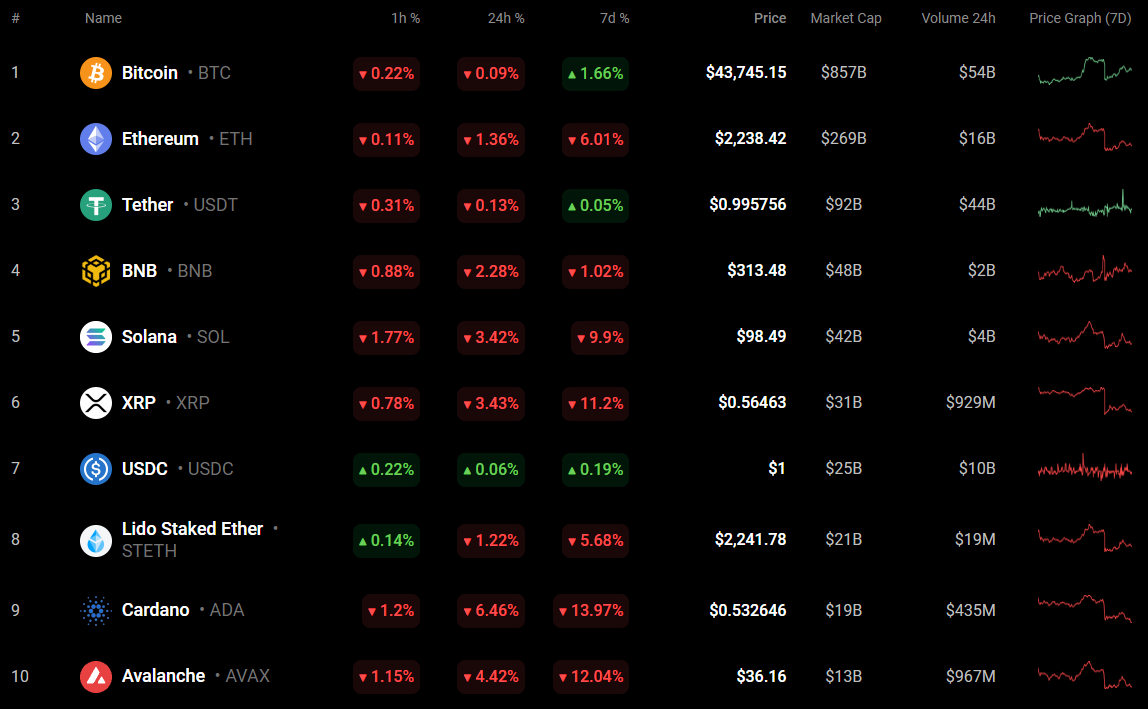Click the Tether coin icon

pos(96,205)
